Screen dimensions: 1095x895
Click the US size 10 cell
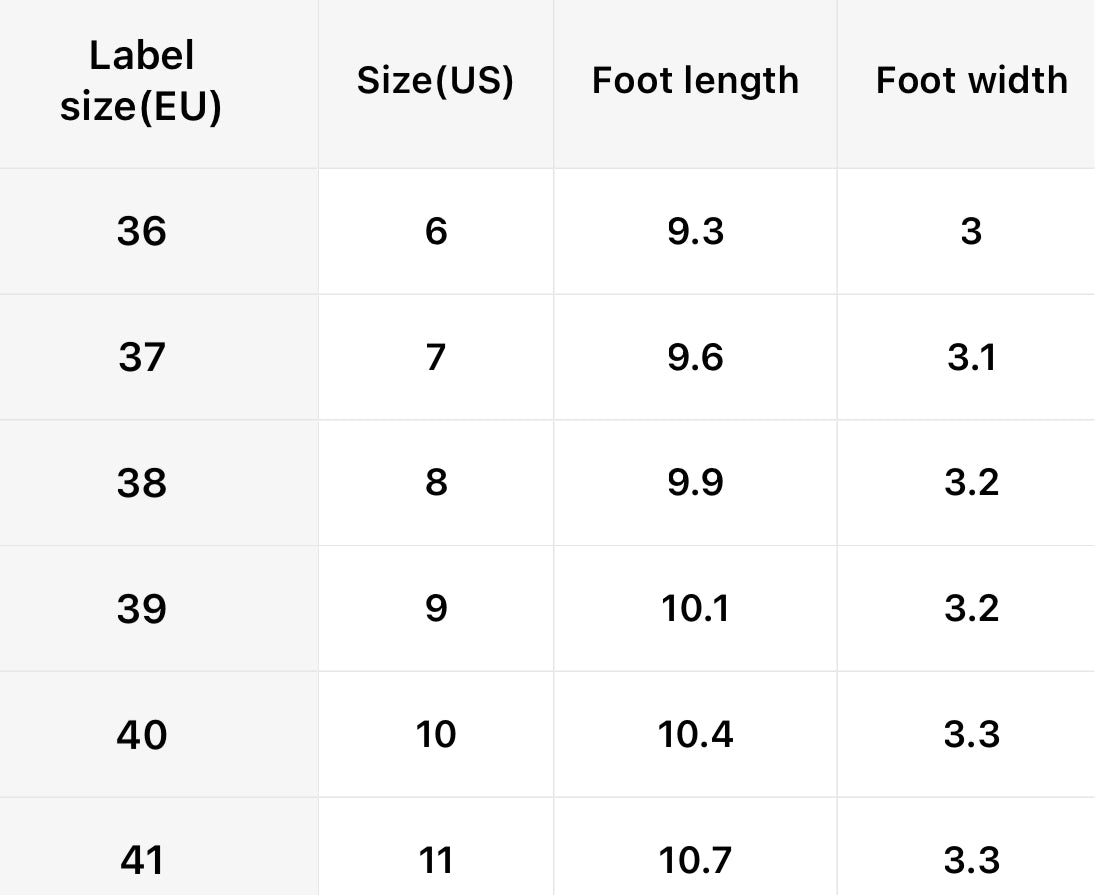[436, 735]
